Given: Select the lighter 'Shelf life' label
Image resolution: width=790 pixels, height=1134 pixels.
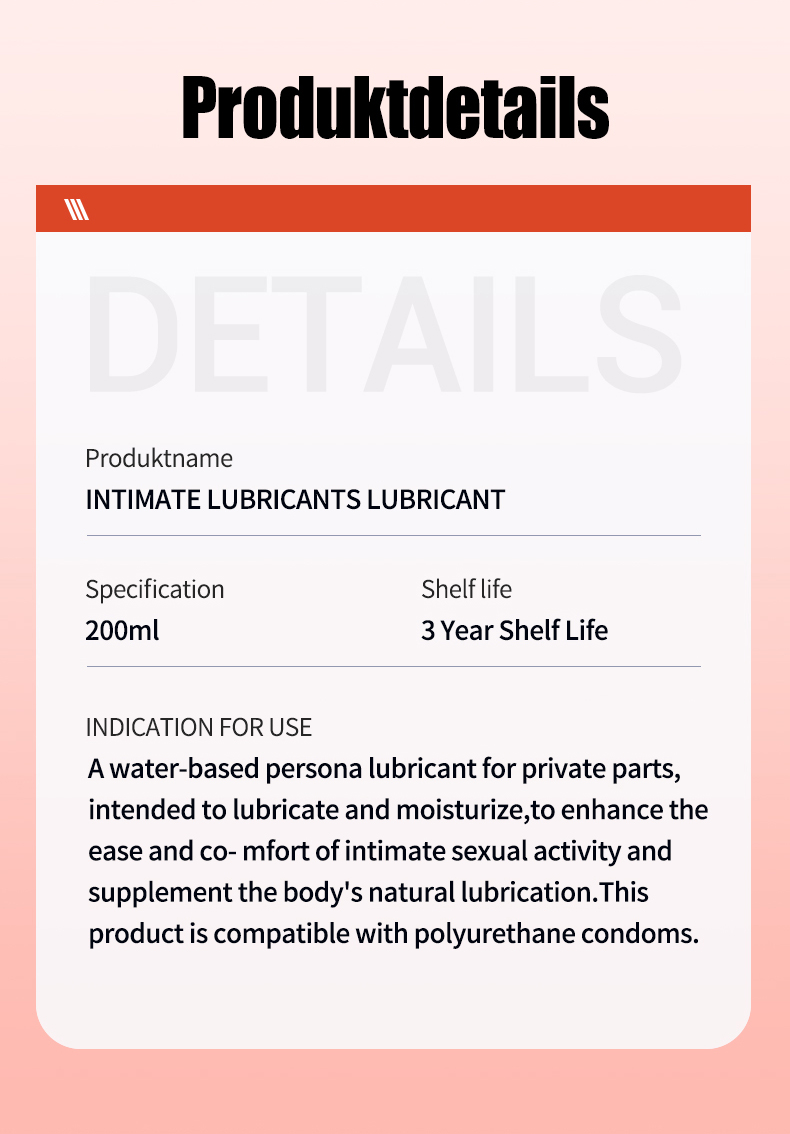Looking at the screenshot, I should [x=466, y=589].
